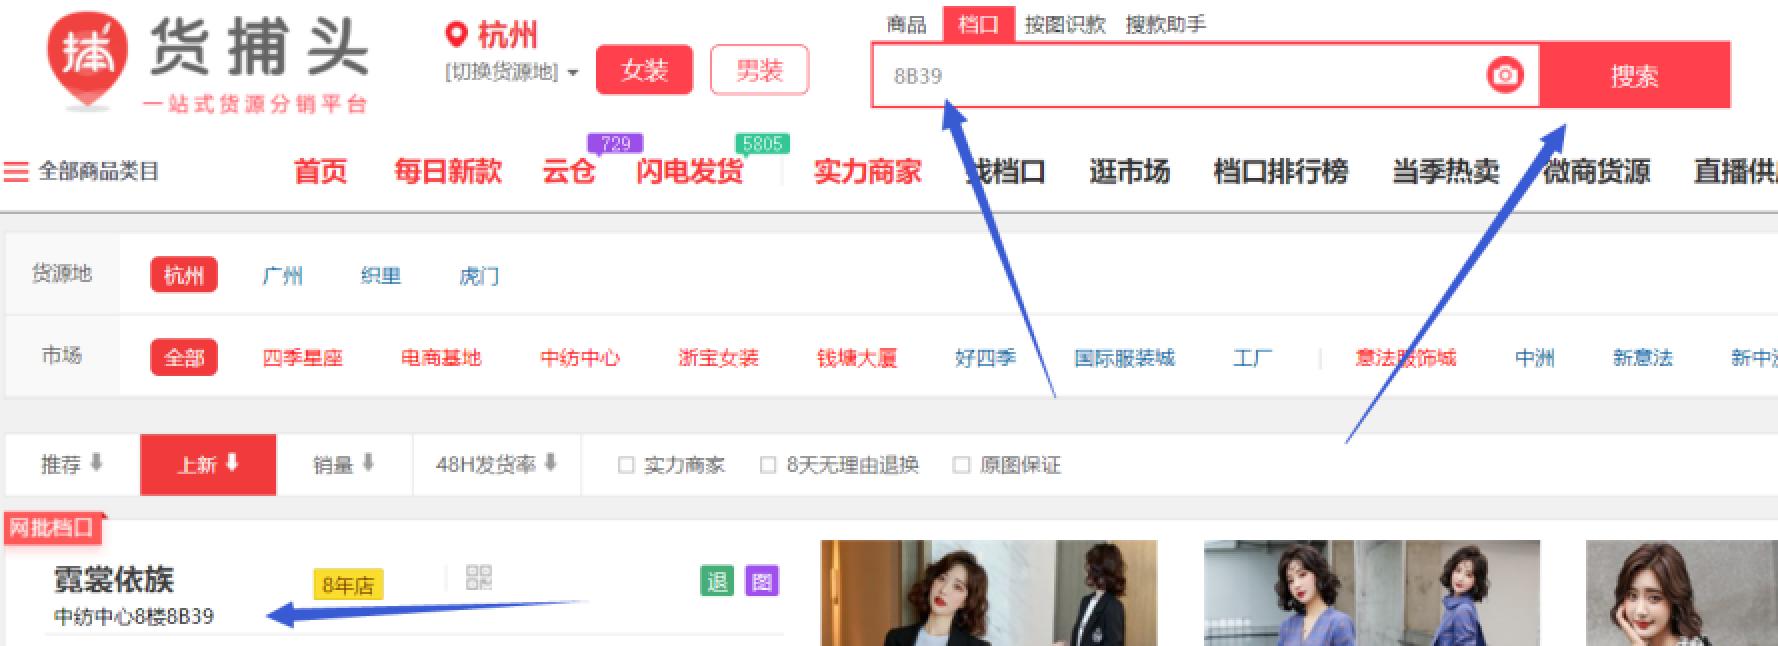Open the 全部商品类目 hamburger menu icon
Image resolution: width=1778 pixels, height=646 pixels.
pyautogui.click(x=16, y=172)
